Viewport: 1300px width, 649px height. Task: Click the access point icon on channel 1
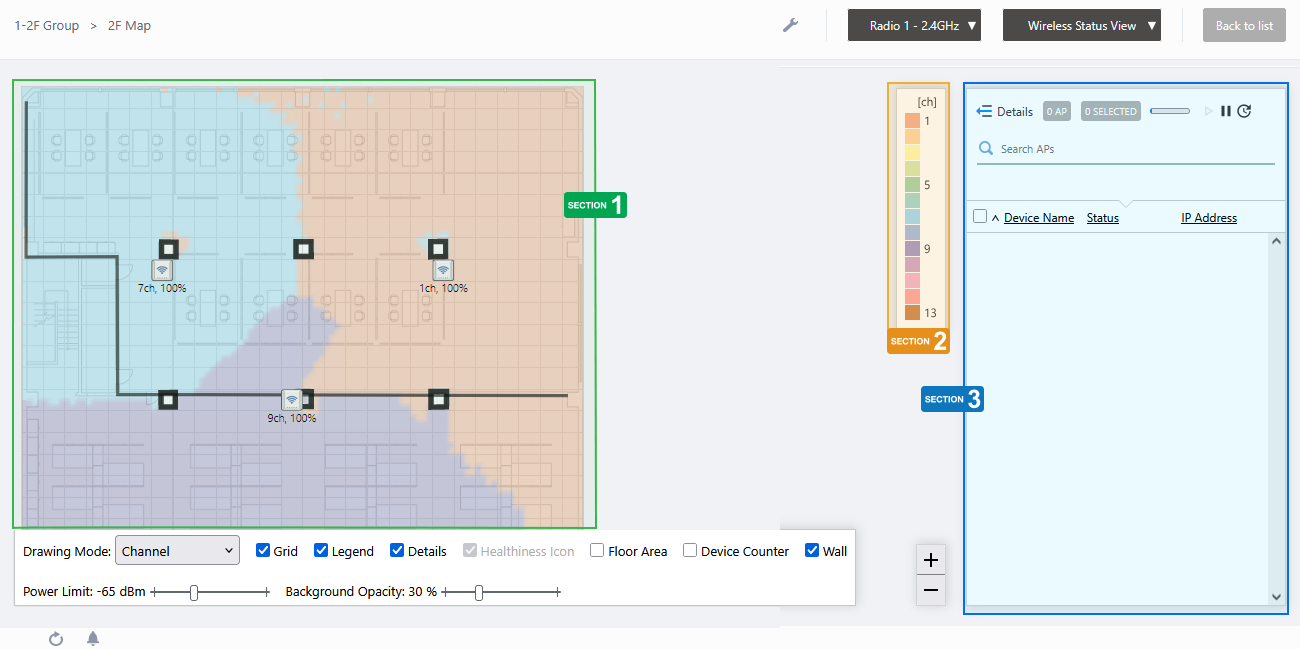pyautogui.click(x=443, y=270)
